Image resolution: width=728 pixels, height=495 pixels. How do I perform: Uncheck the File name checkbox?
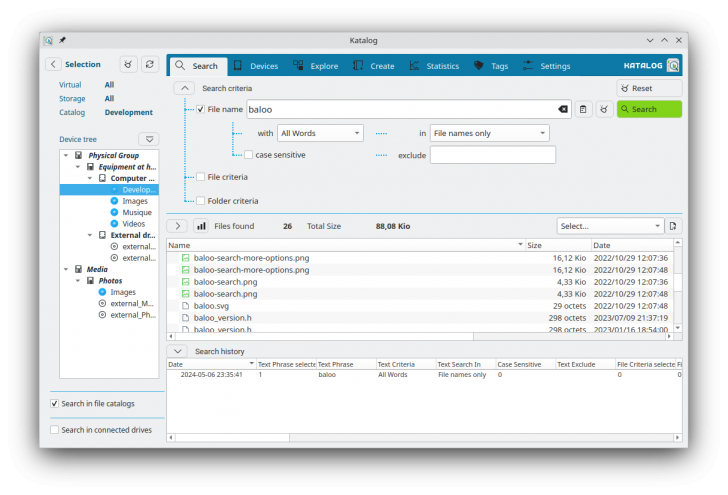(201, 109)
